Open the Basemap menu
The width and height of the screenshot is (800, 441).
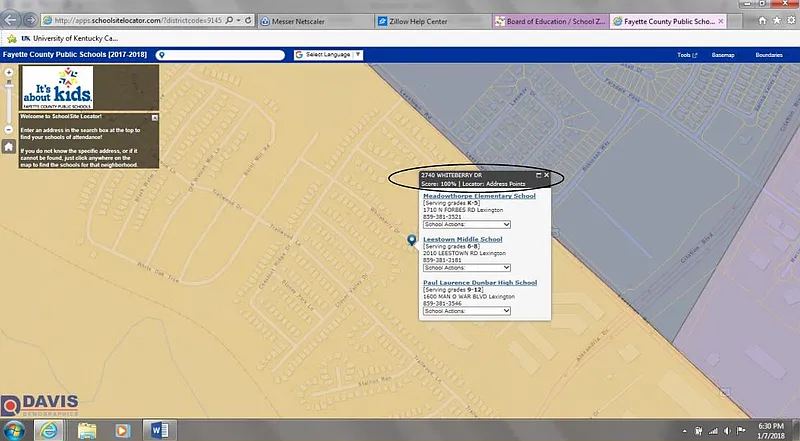pos(723,55)
